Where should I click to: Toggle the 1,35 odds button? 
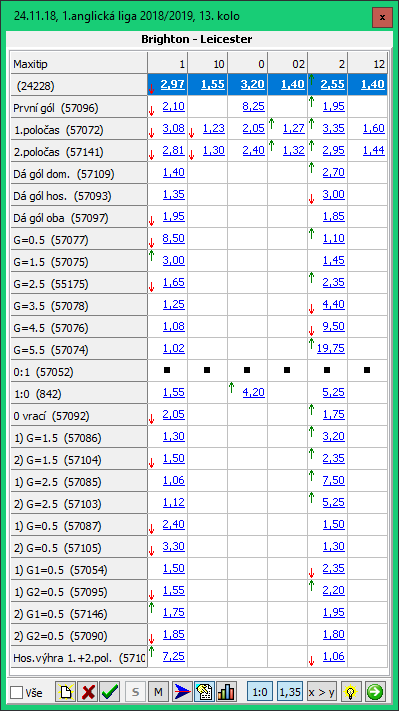tap(290, 692)
